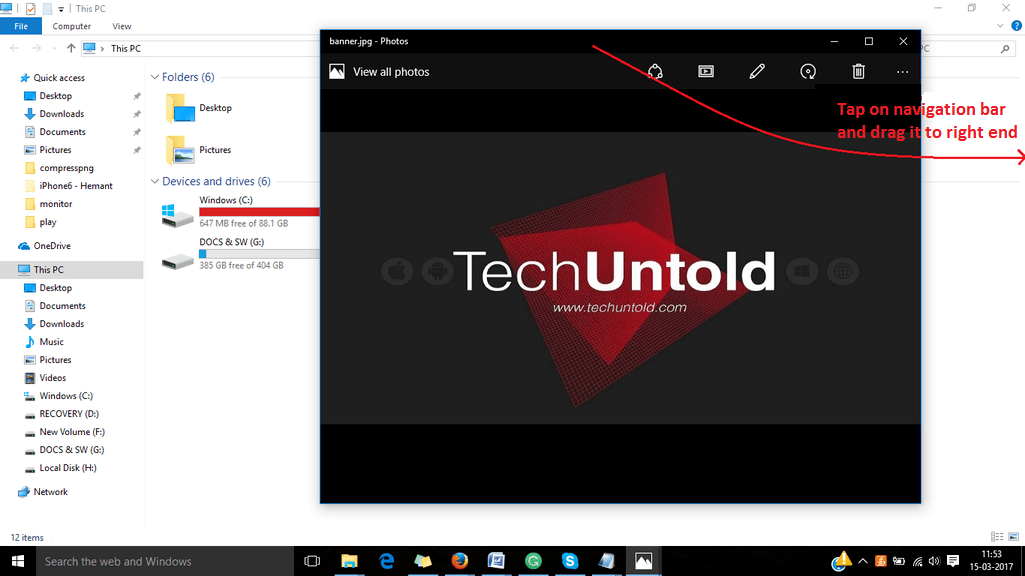Open the File tab in Explorer
The height and width of the screenshot is (576, 1025).
coord(21,26)
